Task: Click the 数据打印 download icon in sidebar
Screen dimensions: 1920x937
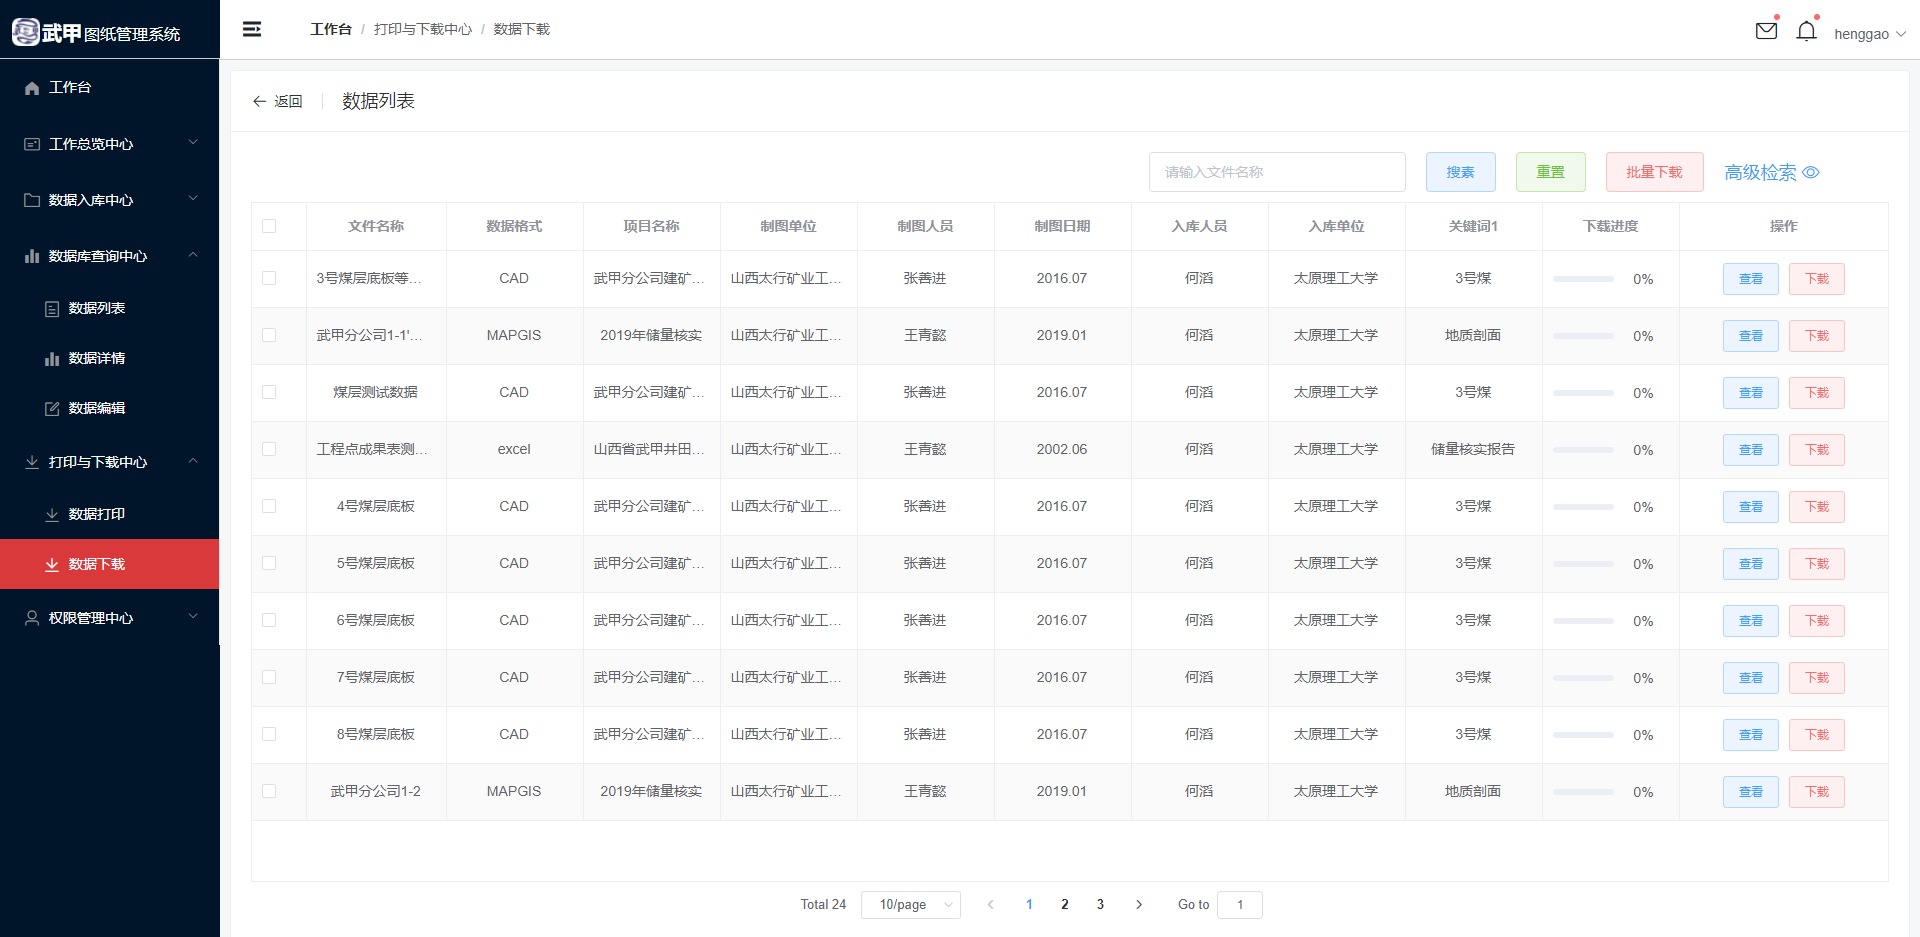Action: coord(52,514)
